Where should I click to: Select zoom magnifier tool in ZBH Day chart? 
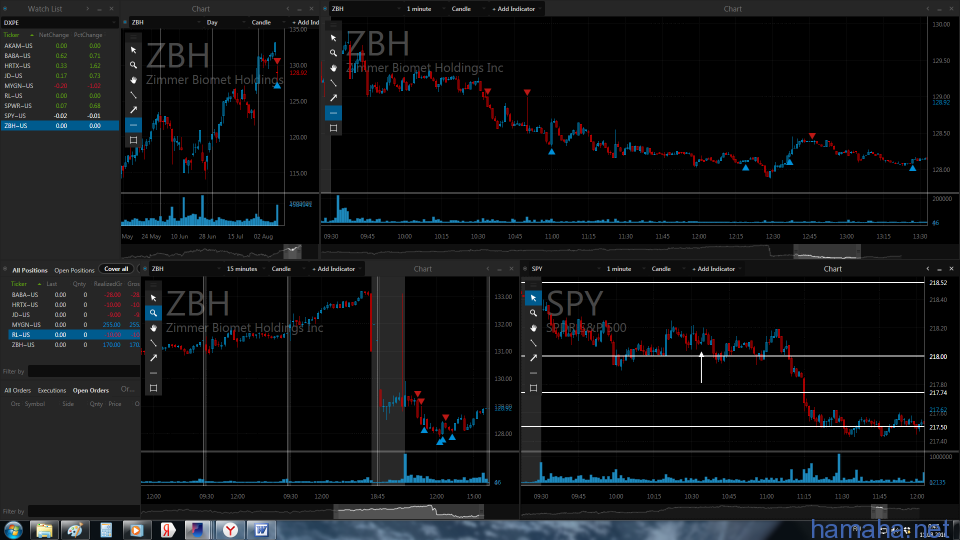(133, 65)
